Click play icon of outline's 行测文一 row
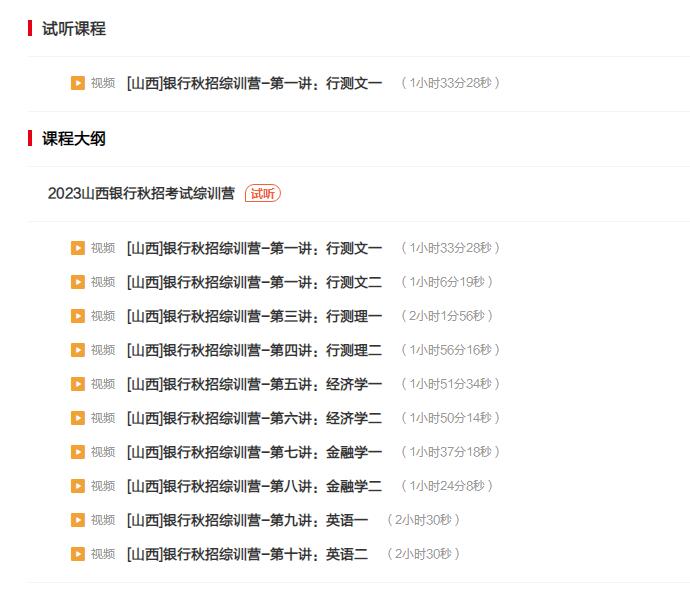 point(78,248)
